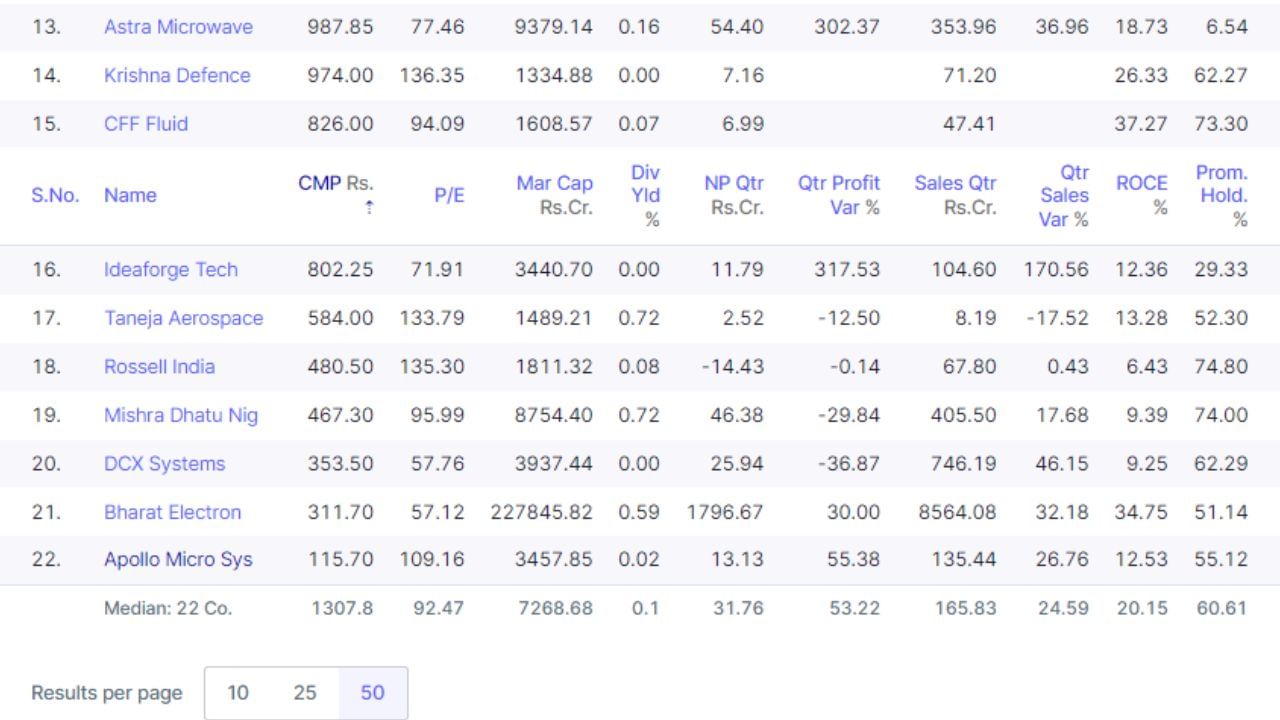
Task: Click Mishra Dhatu Nig sales 405.50
Action: coord(966,416)
